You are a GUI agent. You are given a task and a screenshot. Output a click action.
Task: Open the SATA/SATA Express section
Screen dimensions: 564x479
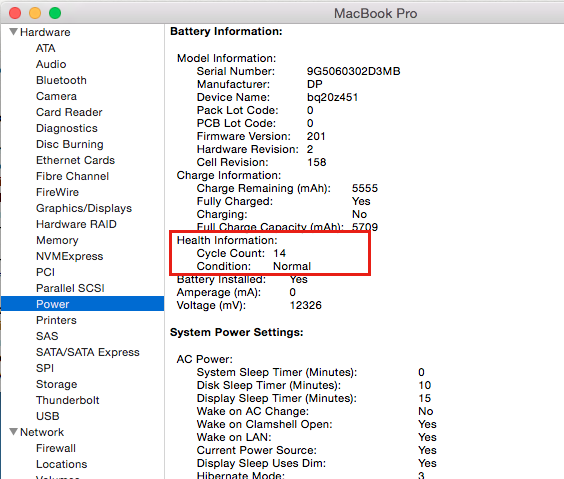coord(88,352)
